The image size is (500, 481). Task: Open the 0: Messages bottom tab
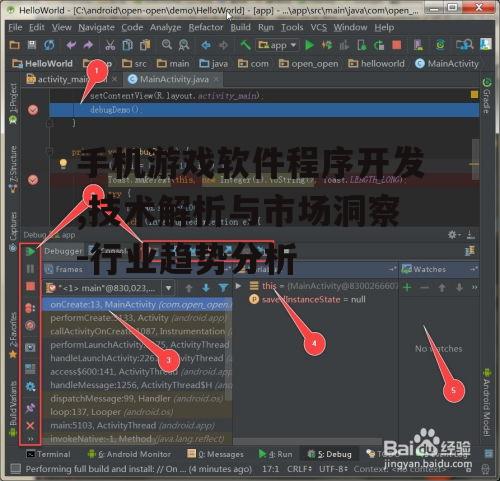point(216,454)
